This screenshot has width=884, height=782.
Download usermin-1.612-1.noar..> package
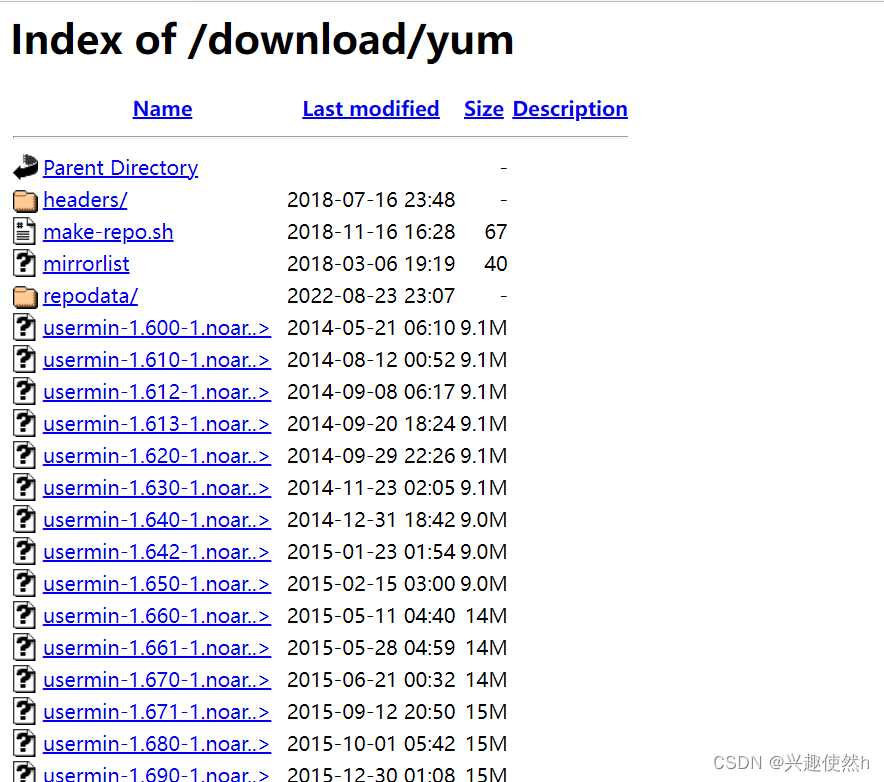[157, 392]
